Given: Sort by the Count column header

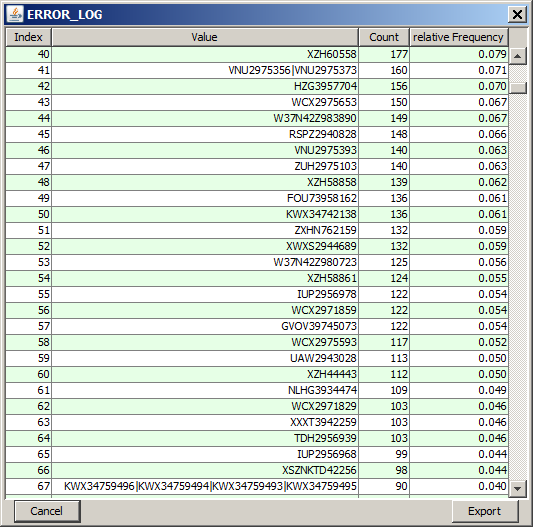Looking at the screenshot, I should click(x=384, y=37).
